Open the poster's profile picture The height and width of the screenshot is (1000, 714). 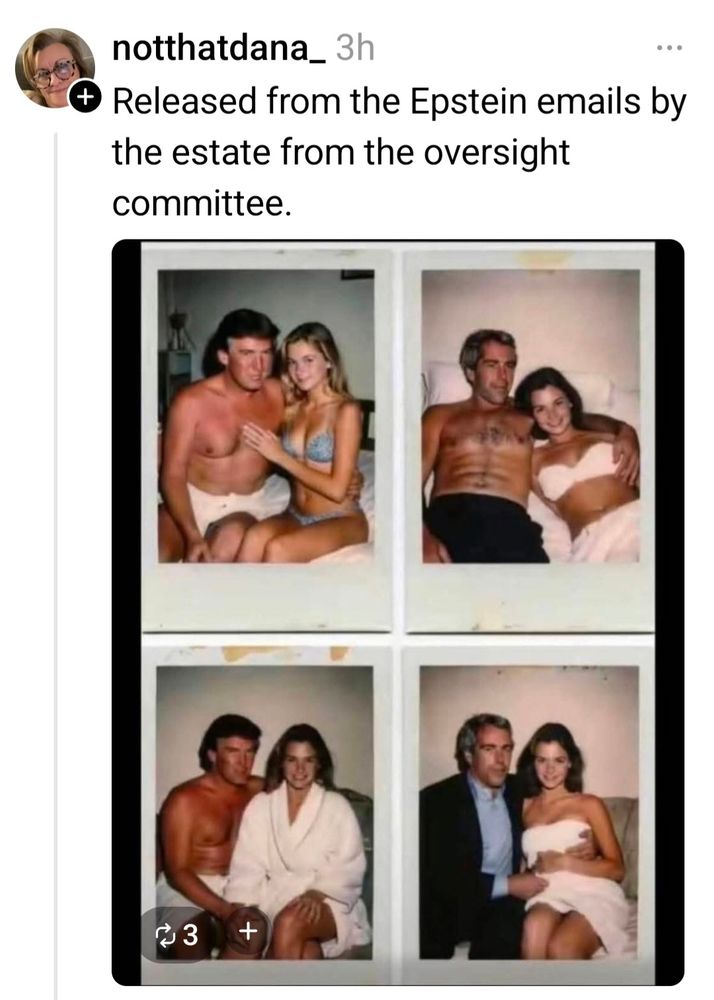(x=55, y=68)
